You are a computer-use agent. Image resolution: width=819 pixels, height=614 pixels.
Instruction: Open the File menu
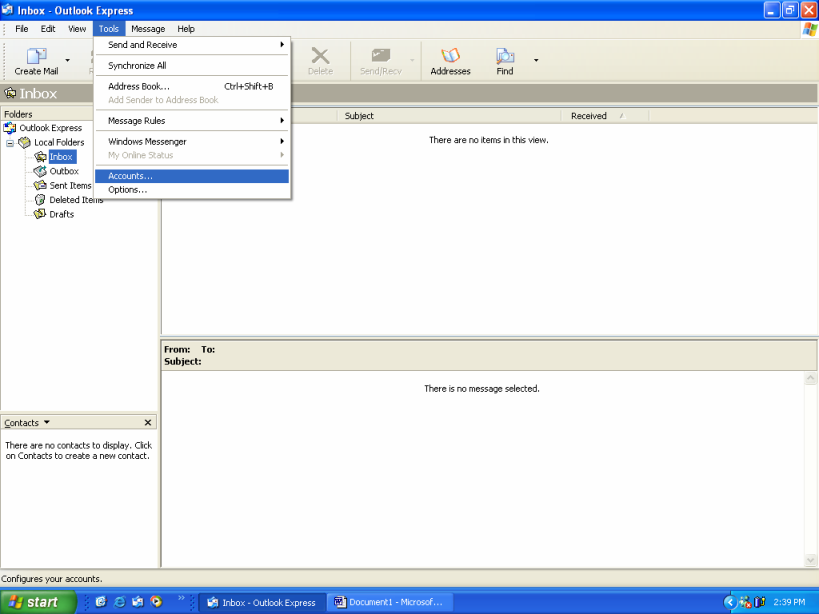coord(22,29)
